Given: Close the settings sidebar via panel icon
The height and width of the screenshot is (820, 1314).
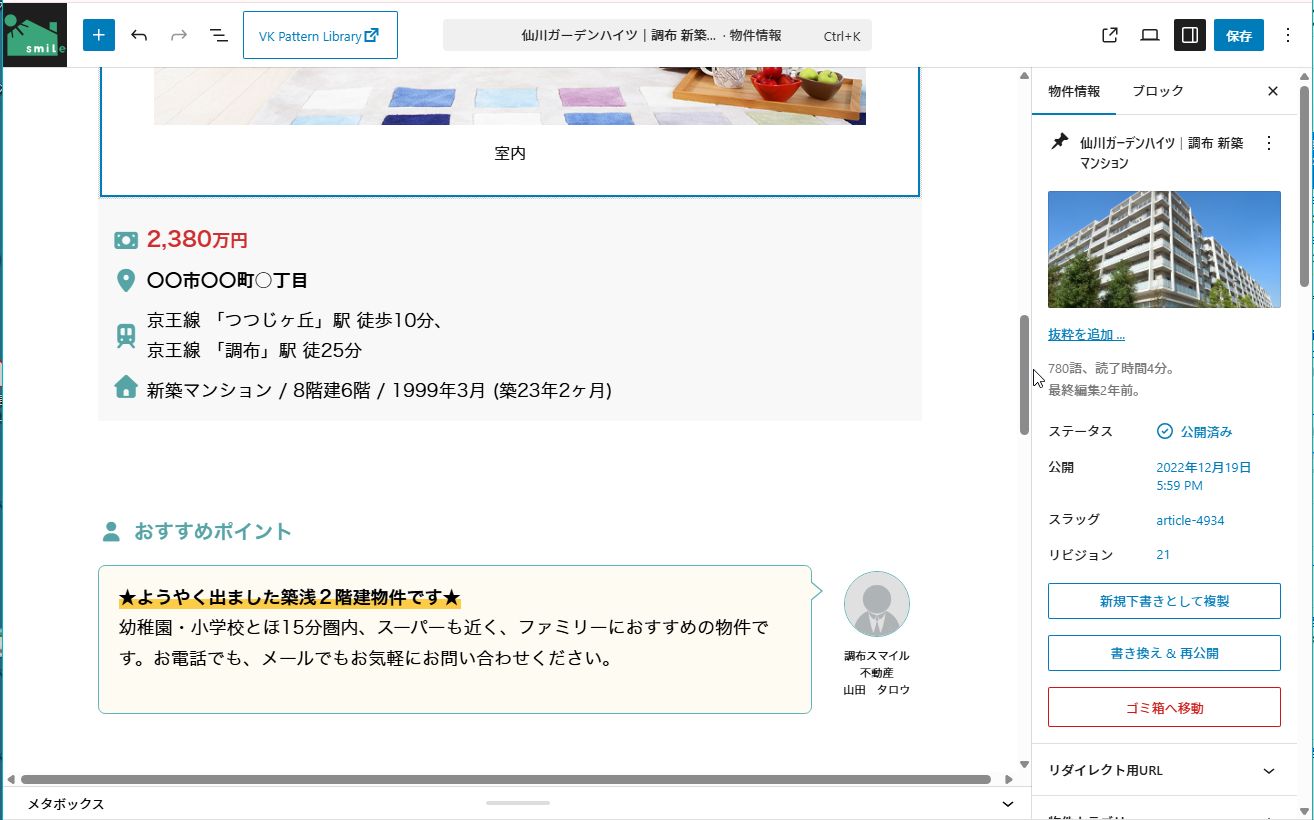Looking at the screenshot, I should 1189,34.
